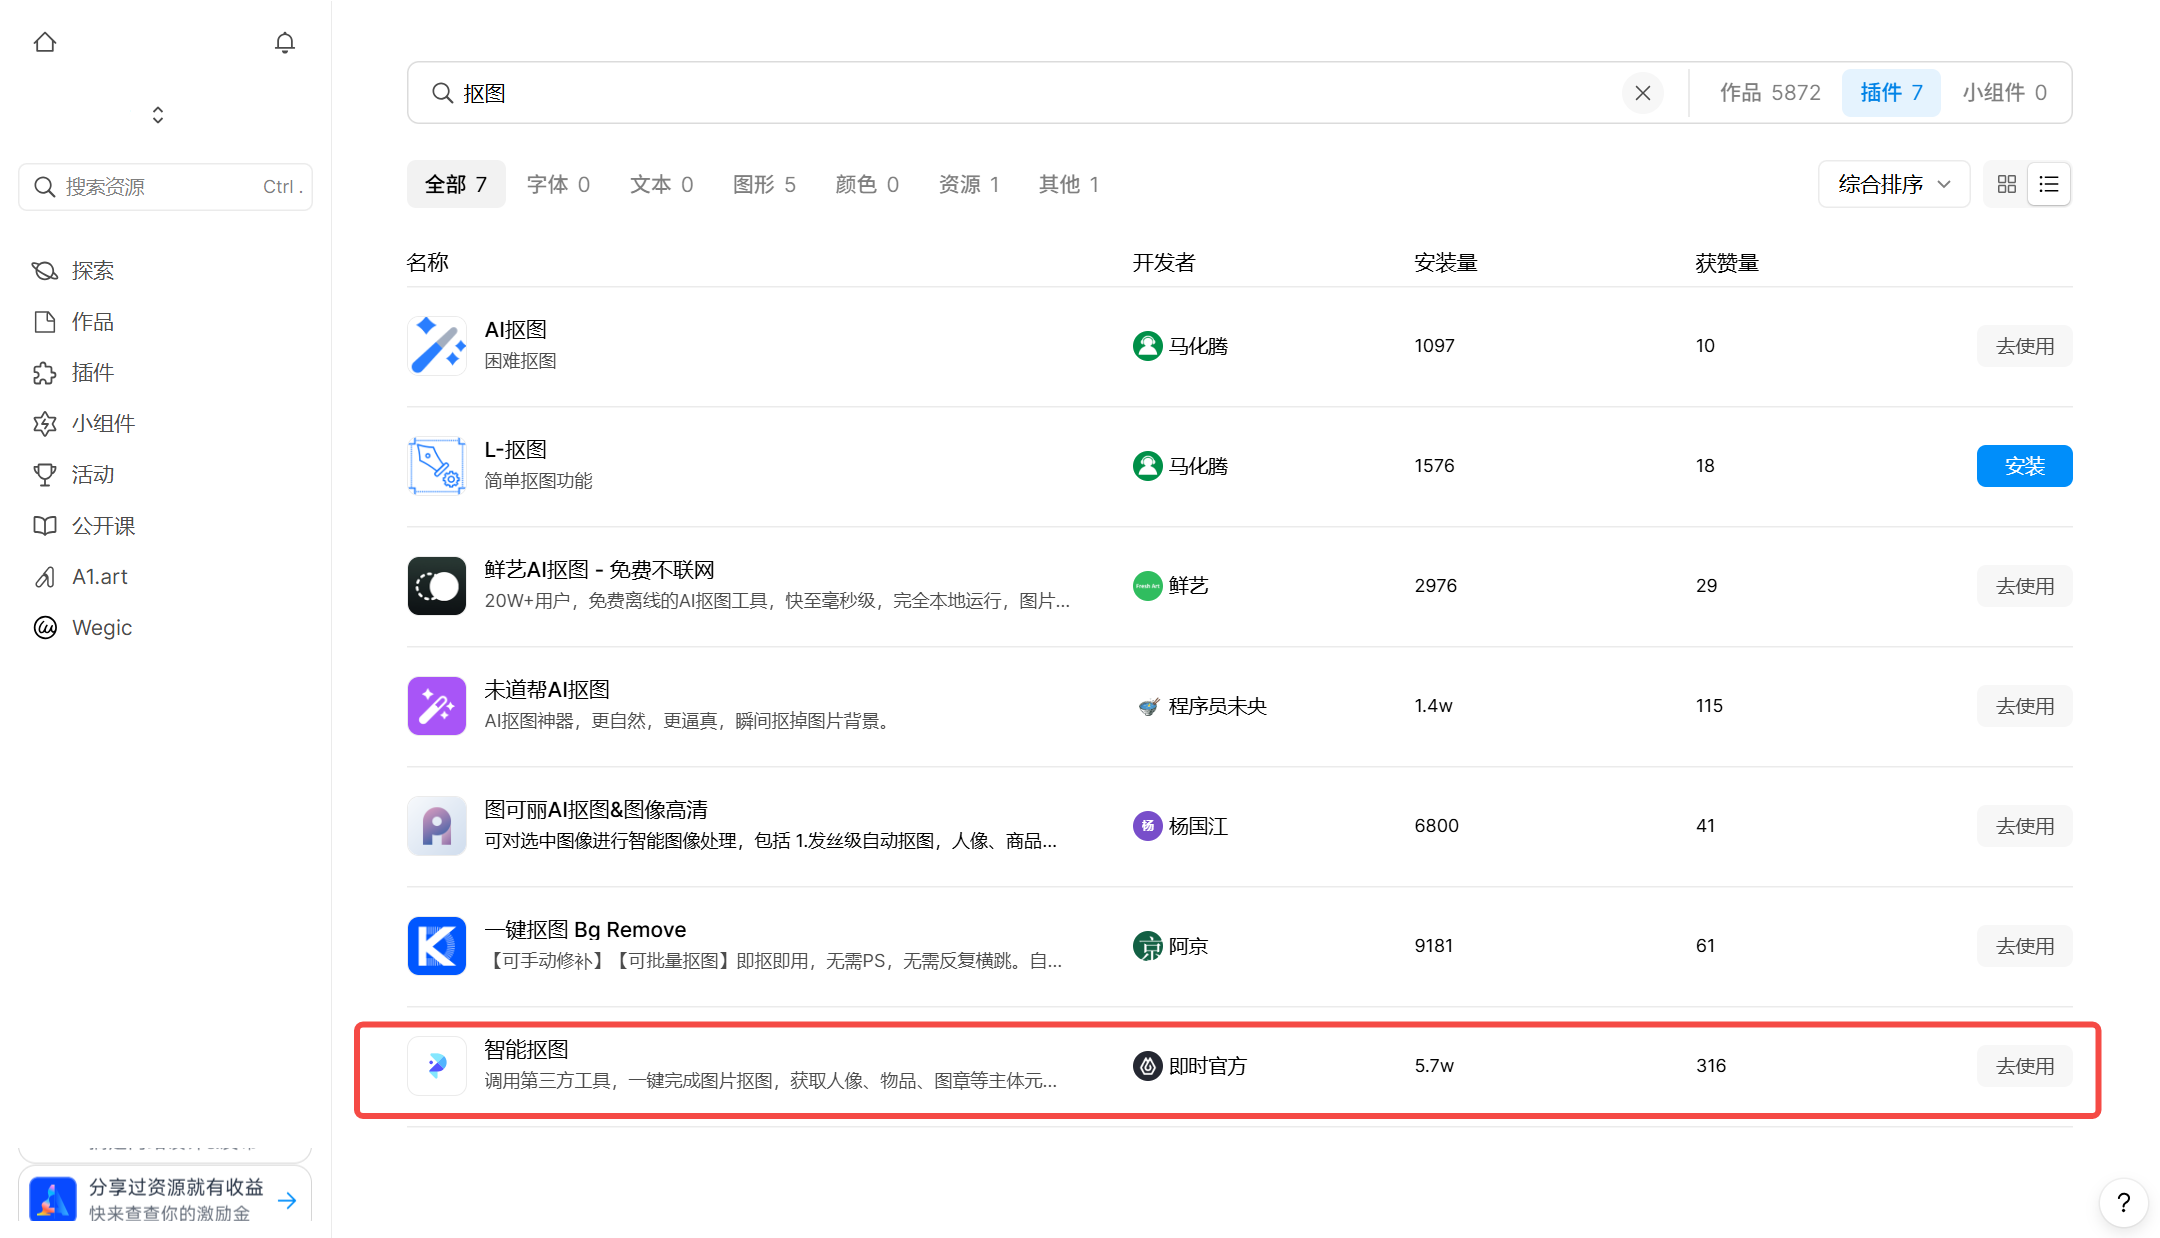Switch to list view

click(x=2049, y=185)
